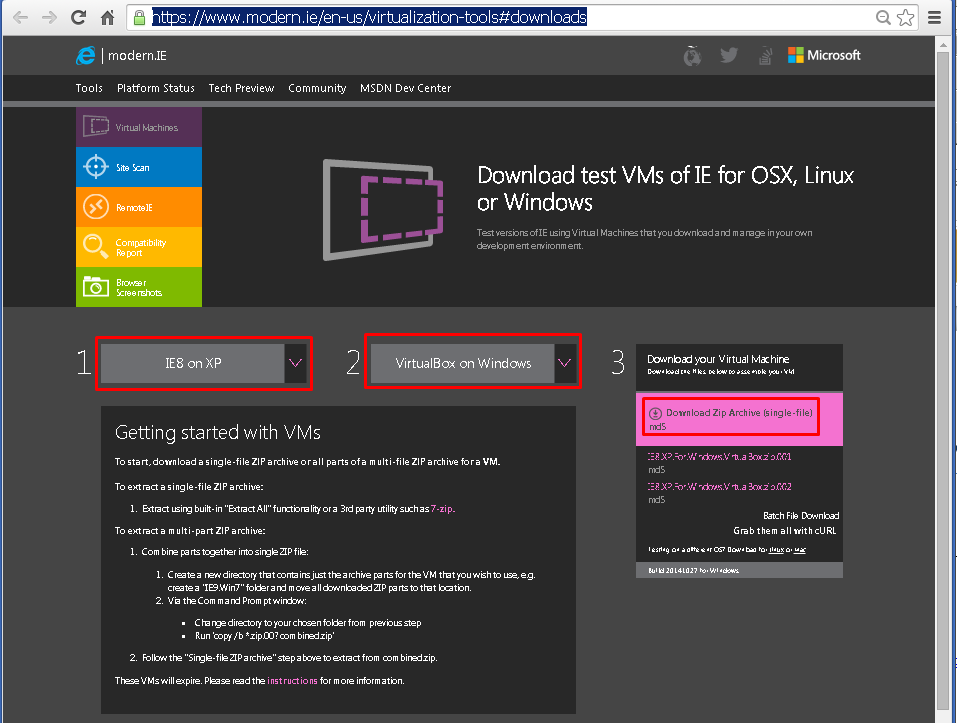
Task: Open the MSDN Dev Center menu item
Action: (405, 88)
